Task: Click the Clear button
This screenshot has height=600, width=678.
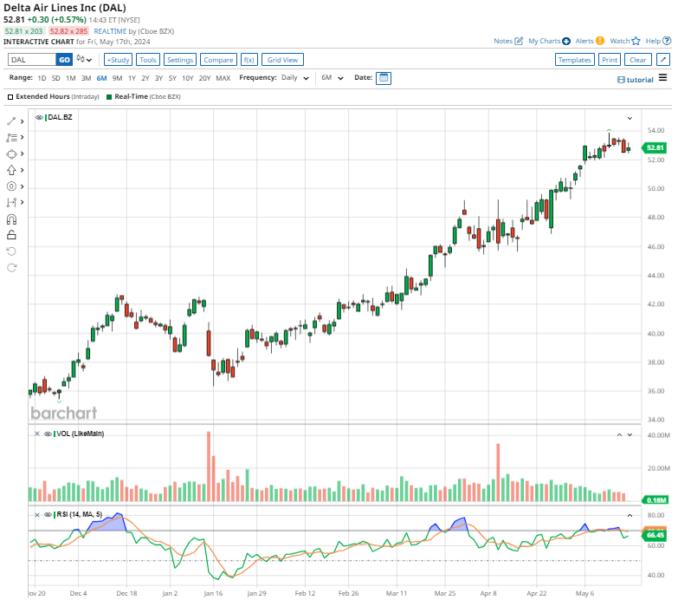Action: (x=638, y=60)
